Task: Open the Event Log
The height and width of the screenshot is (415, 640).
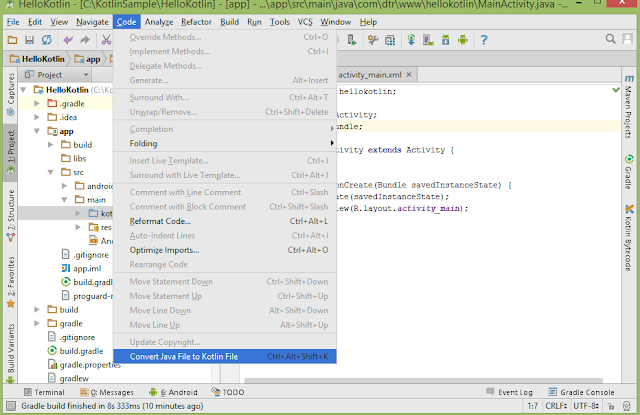Action: pos(509,392)
